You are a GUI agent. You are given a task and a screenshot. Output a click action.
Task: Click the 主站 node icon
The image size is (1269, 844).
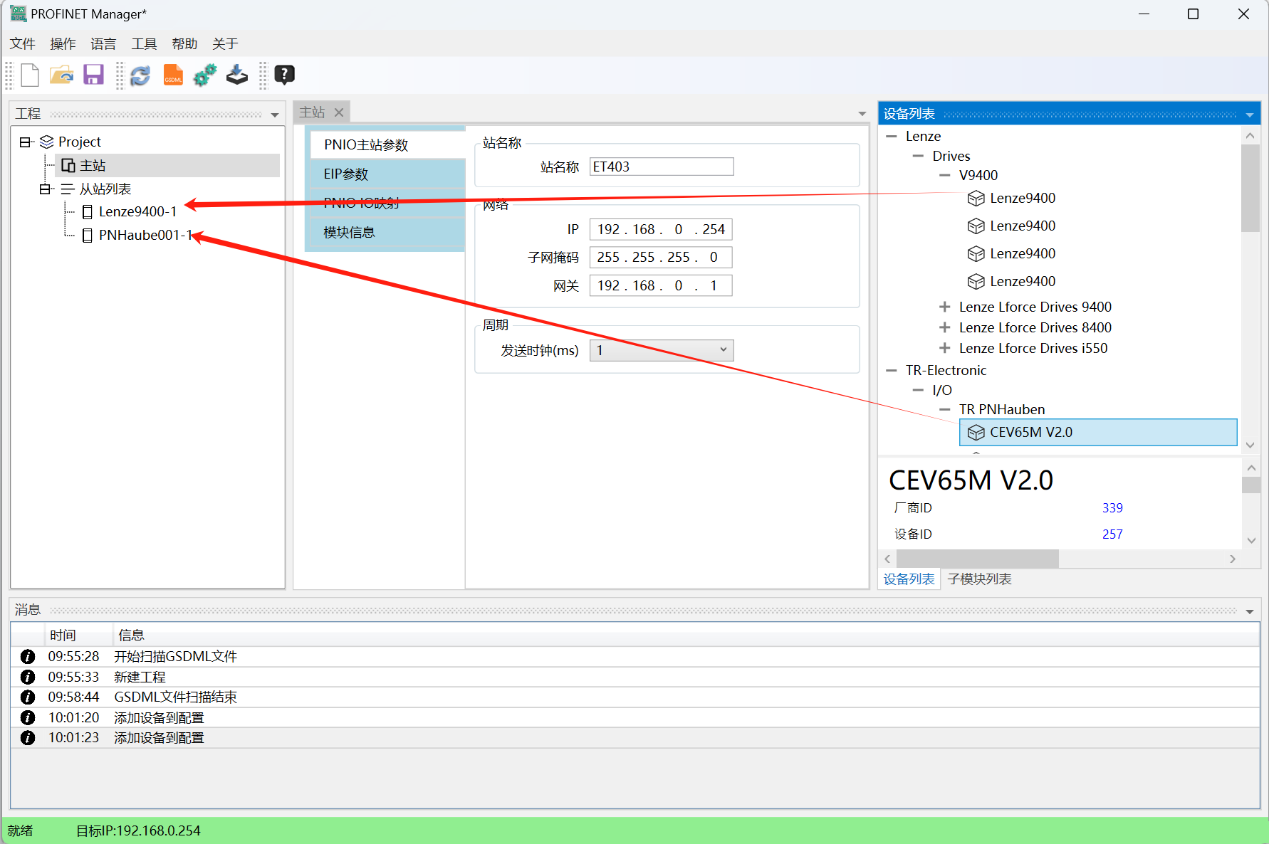pos(68,165)
